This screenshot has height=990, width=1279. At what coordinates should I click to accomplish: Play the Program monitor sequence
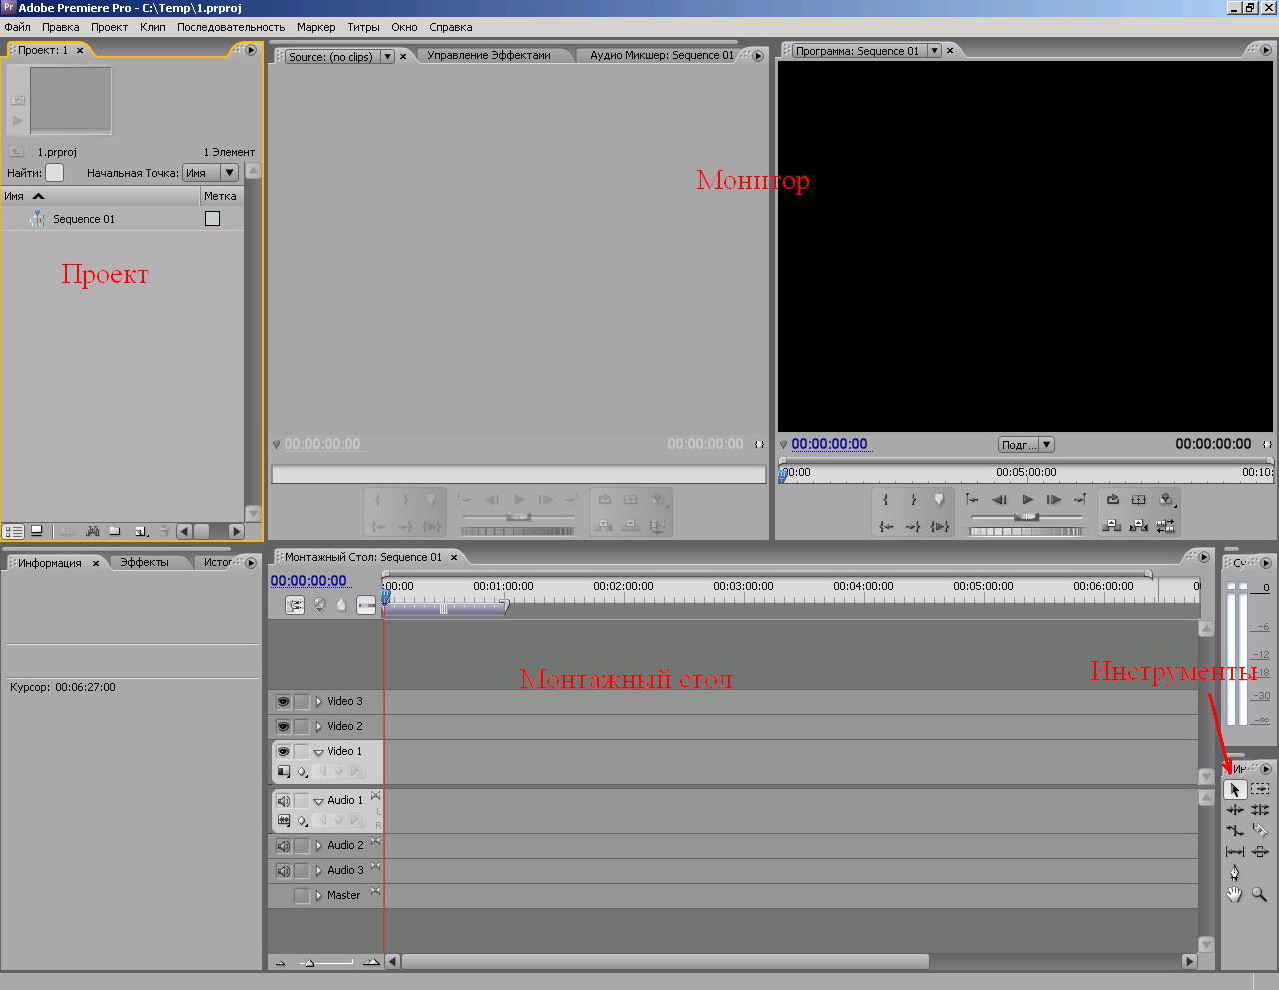1027,499
